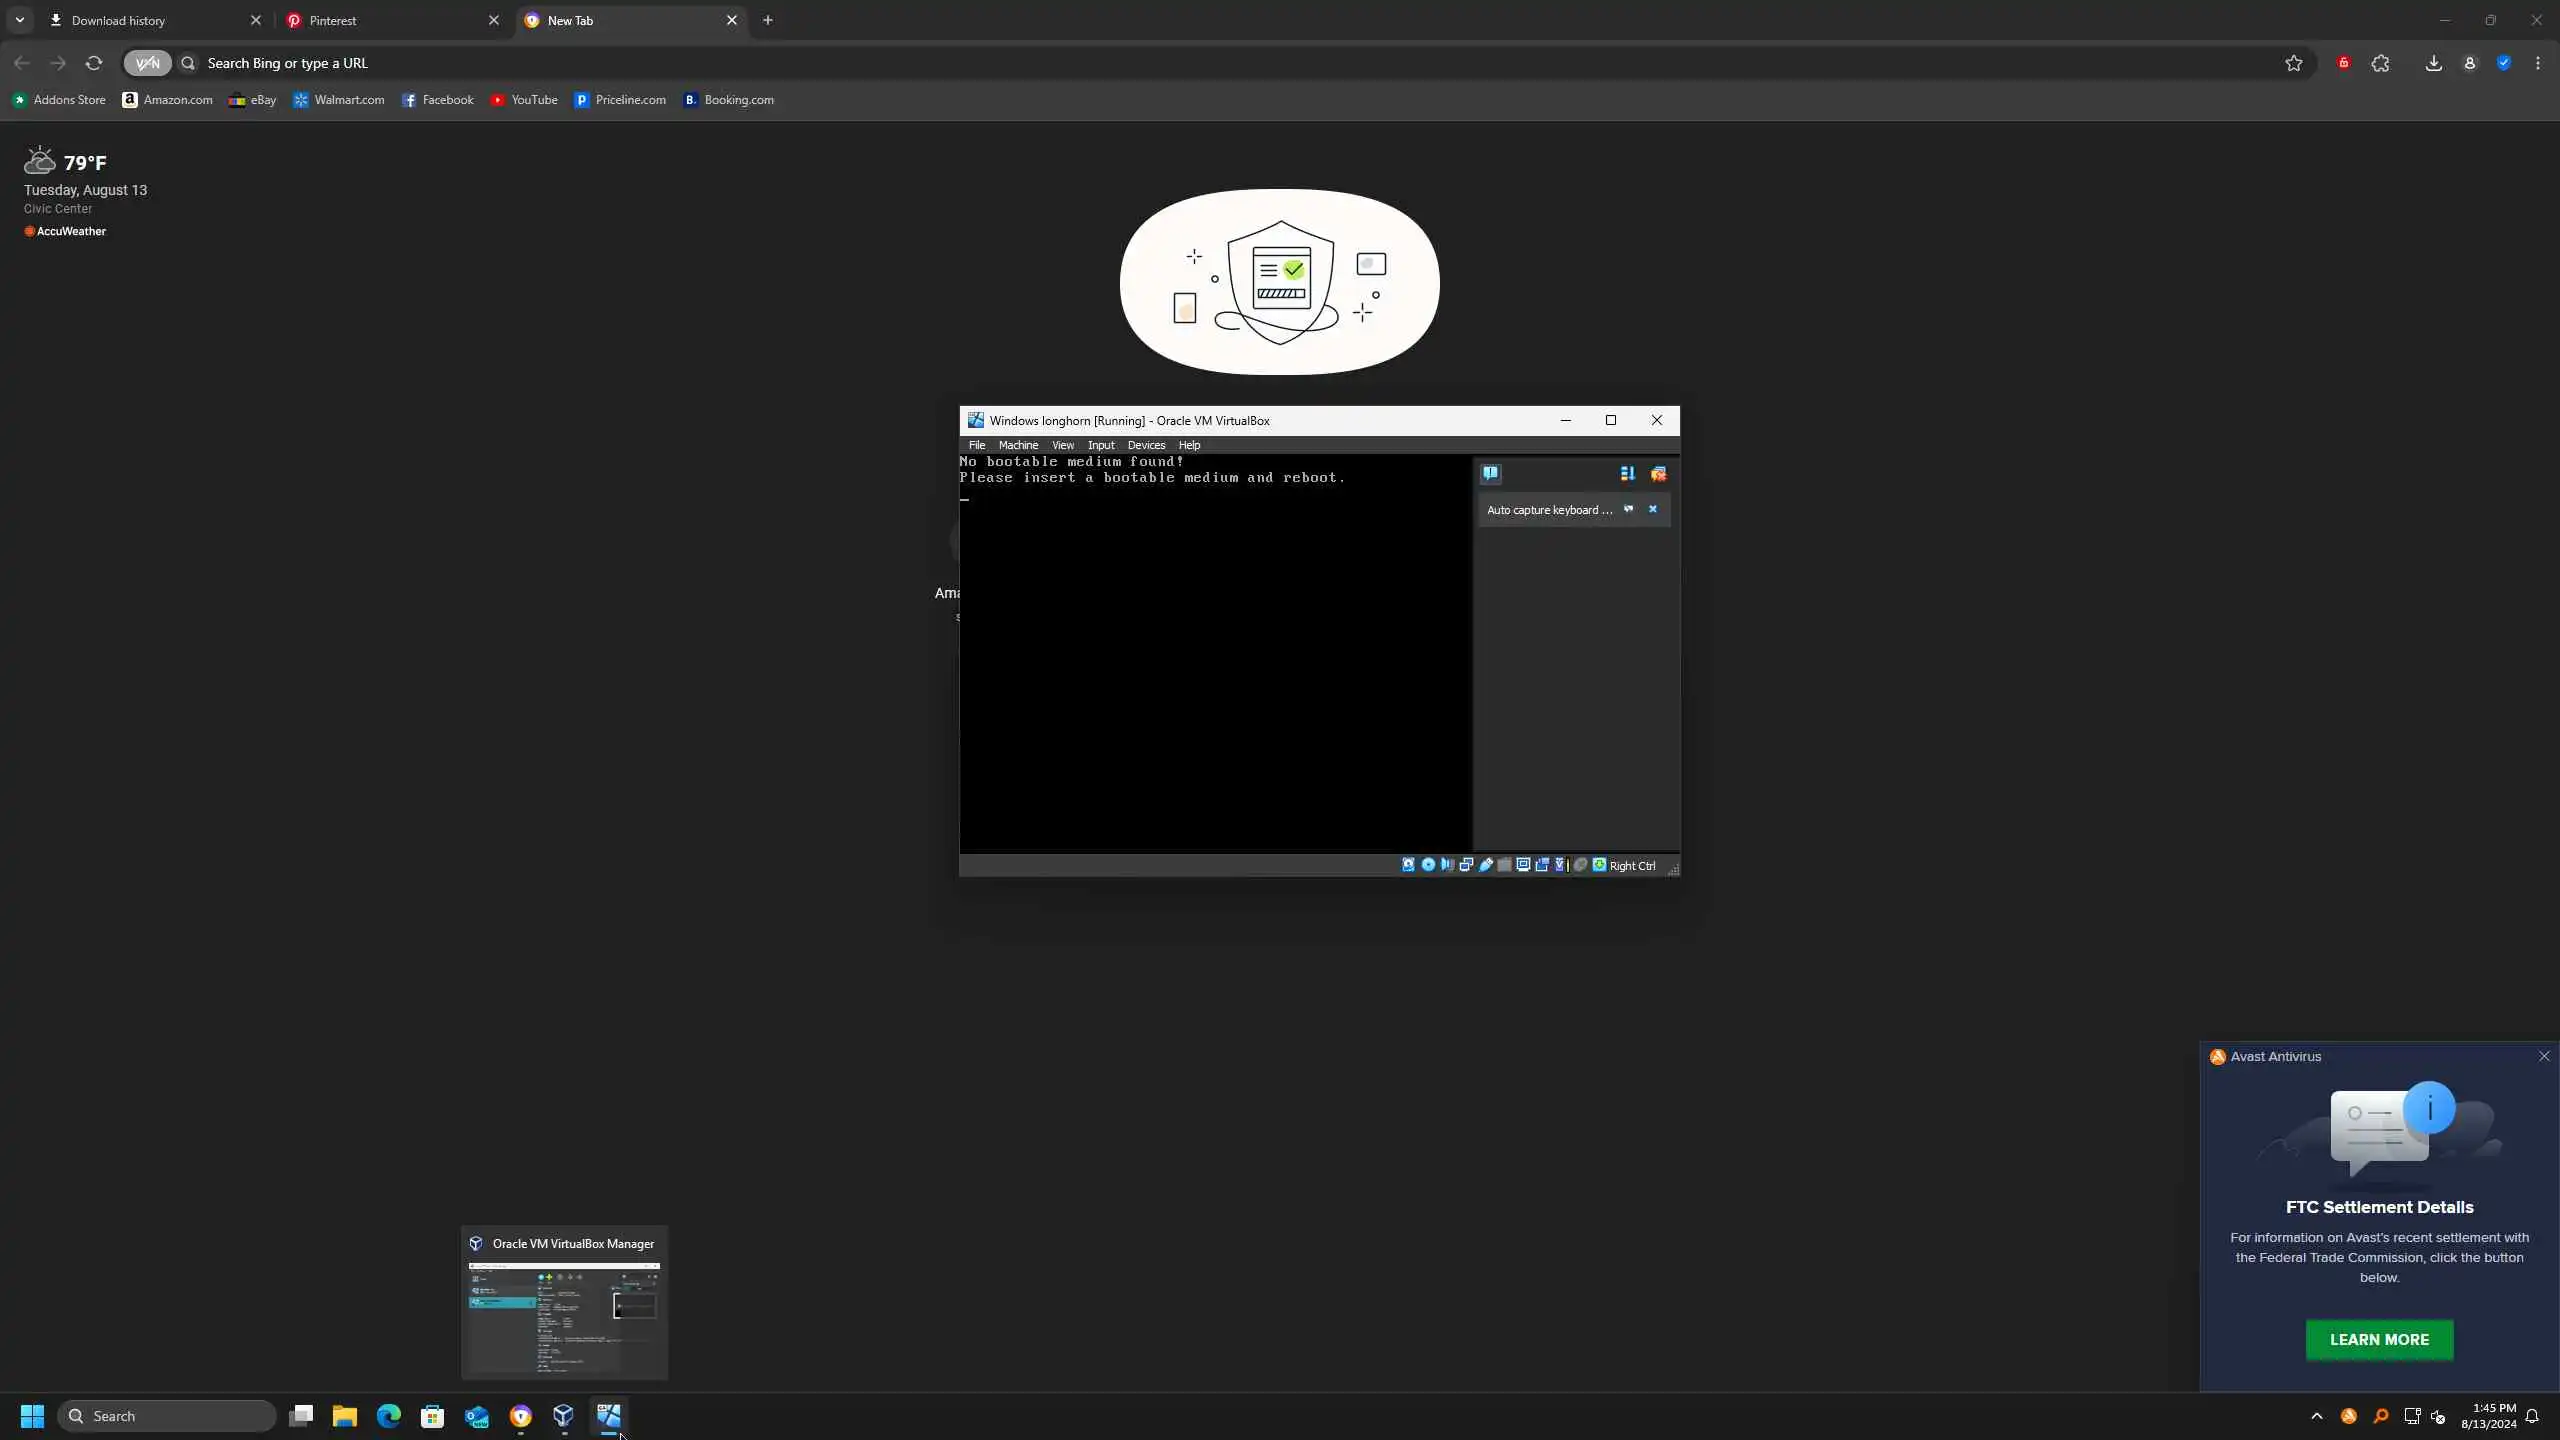Click the hard disk activity status icon

pyautogui.click(x=1408, y=865)
